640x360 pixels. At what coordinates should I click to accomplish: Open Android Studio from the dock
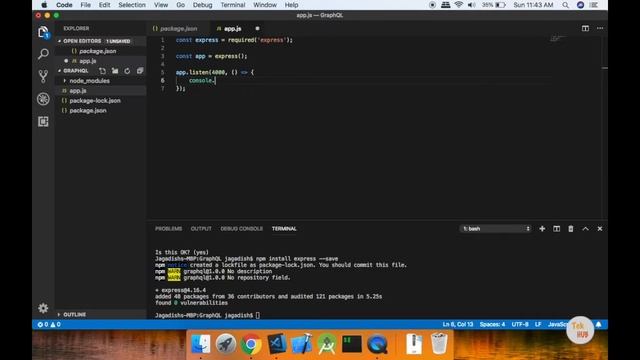[x=327, y=344]
